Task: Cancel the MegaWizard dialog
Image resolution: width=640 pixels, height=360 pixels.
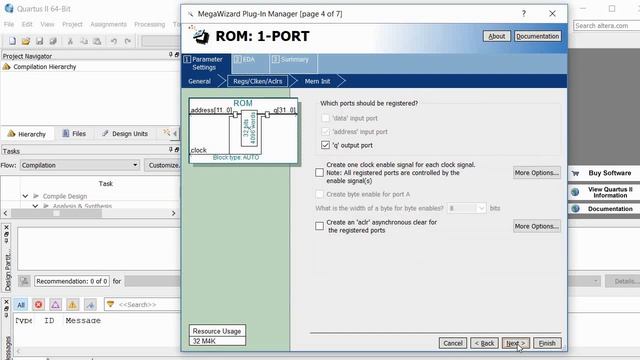Action: [453, 343]
